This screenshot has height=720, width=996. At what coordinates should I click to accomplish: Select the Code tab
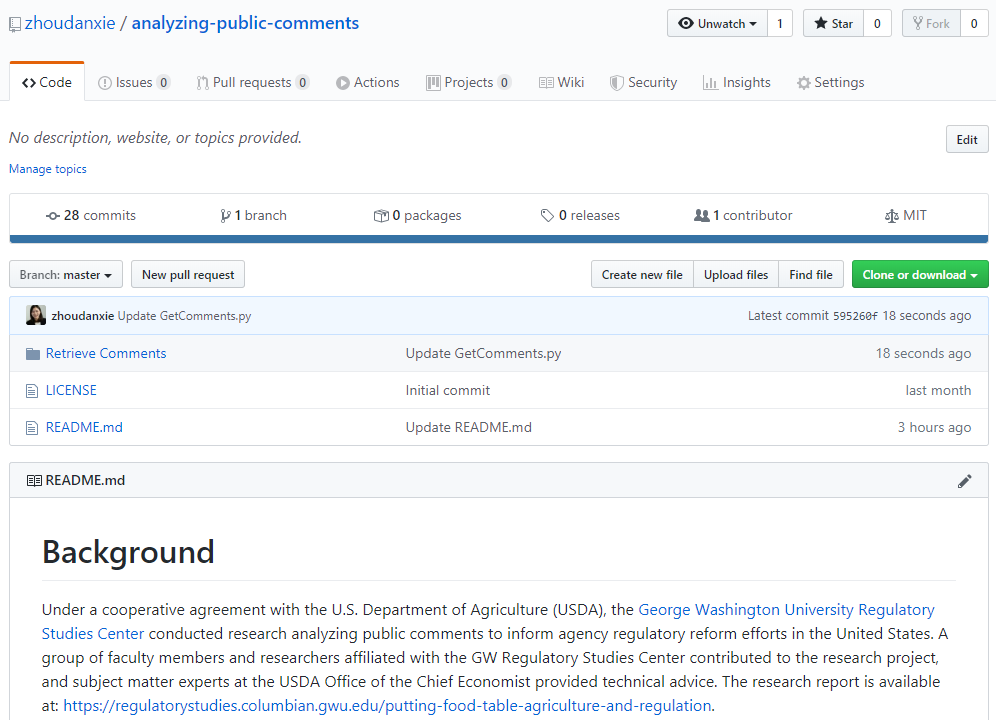point(47,83)
